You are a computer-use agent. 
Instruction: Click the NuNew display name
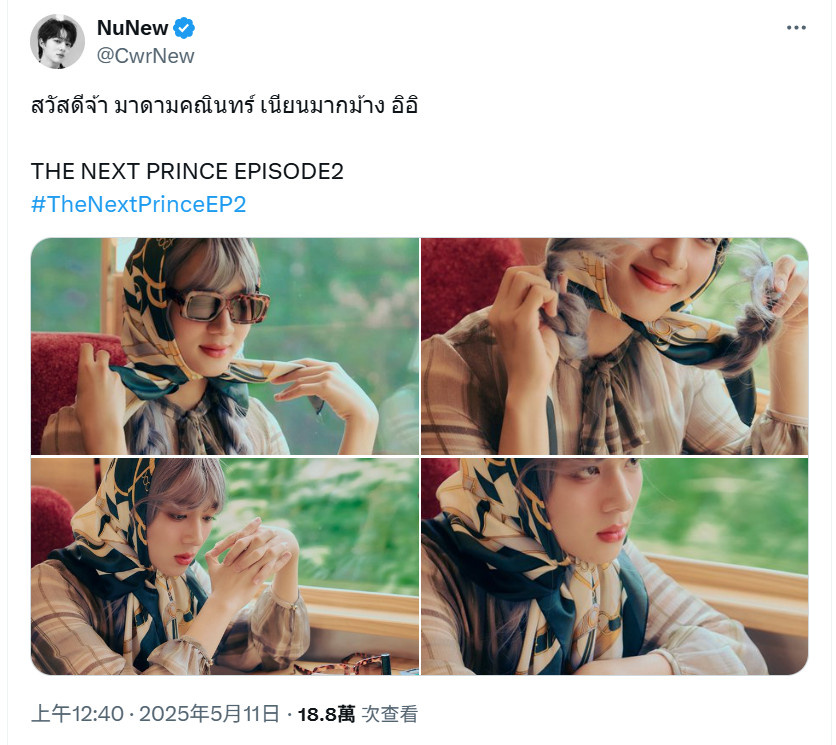click(x=132, y=28)
